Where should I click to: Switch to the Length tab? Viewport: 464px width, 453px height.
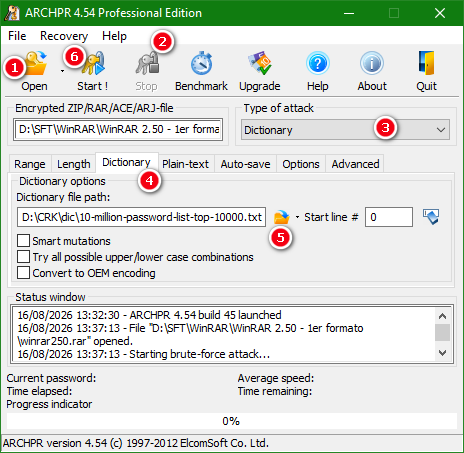point(74,164)
